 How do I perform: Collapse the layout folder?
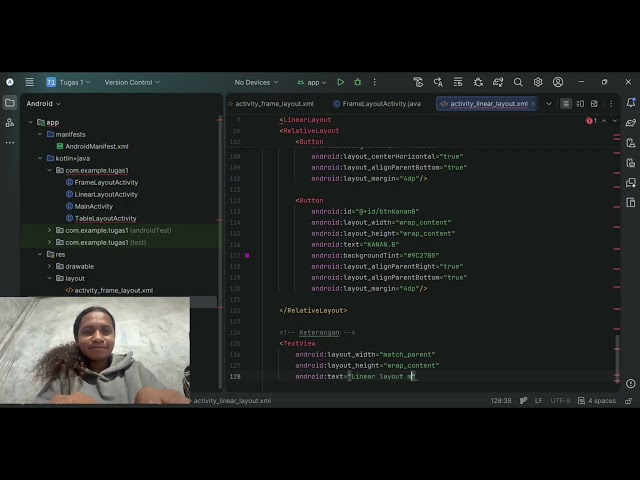point(49,278)
